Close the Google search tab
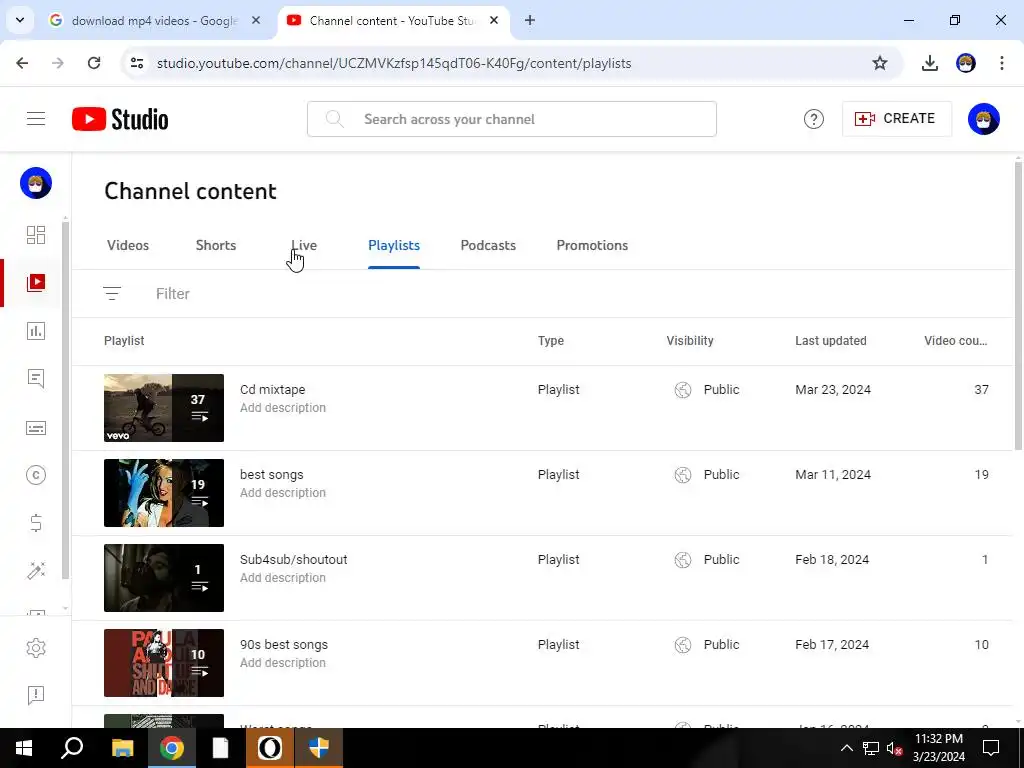The image size is (1024, 768). [x=256, y=20]
